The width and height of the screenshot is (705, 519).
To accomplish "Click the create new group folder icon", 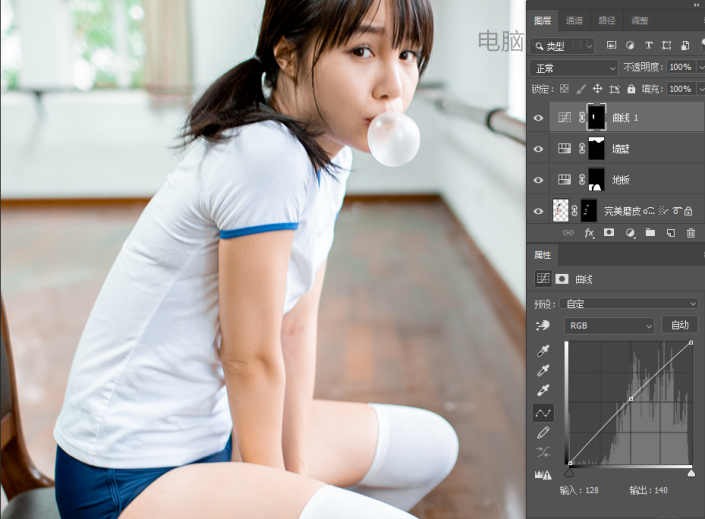I will [650, 232].
